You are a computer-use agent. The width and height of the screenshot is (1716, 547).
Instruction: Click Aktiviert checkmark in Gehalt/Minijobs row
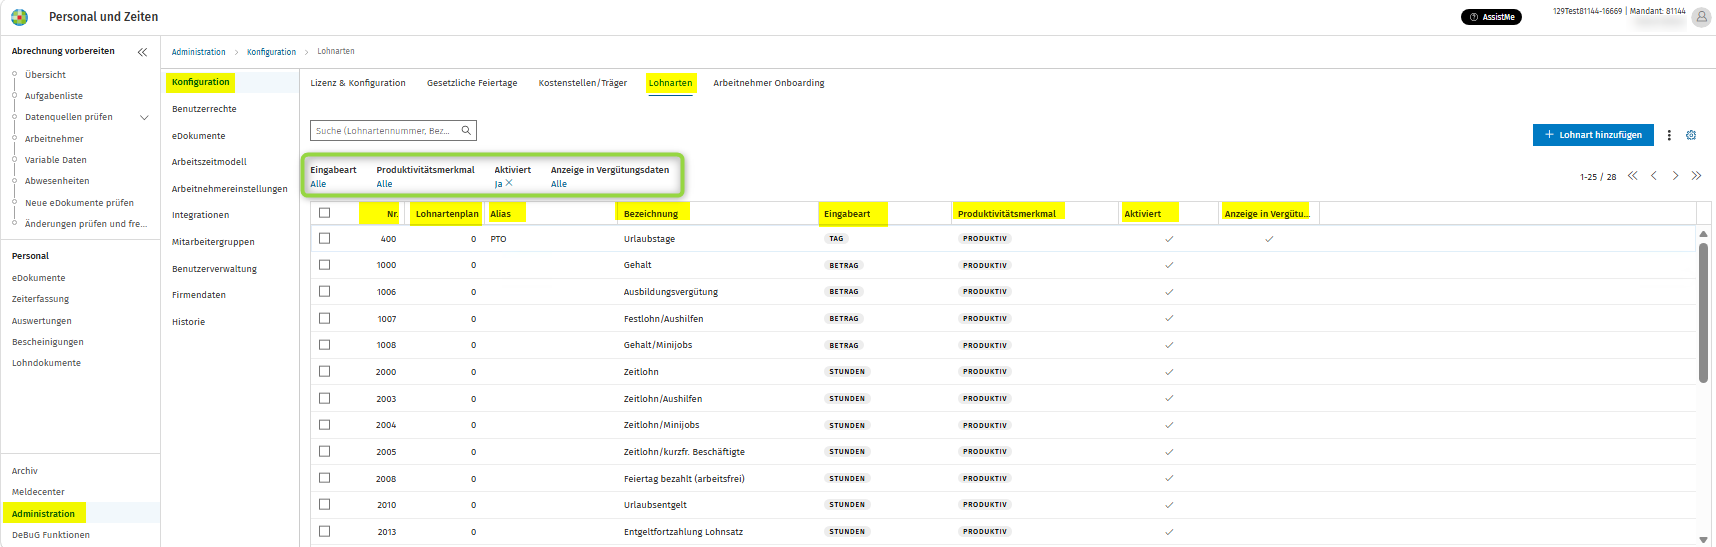pyautogui.click(x=1169, y=345)
